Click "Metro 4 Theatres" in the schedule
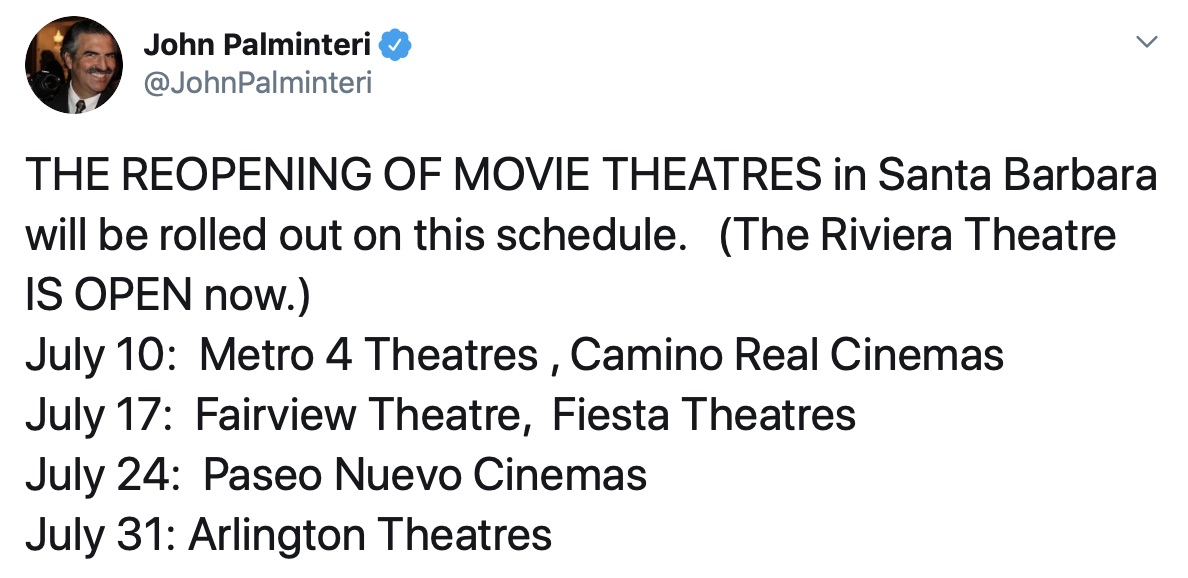The image size is (1188, 578). click(369, 356)
